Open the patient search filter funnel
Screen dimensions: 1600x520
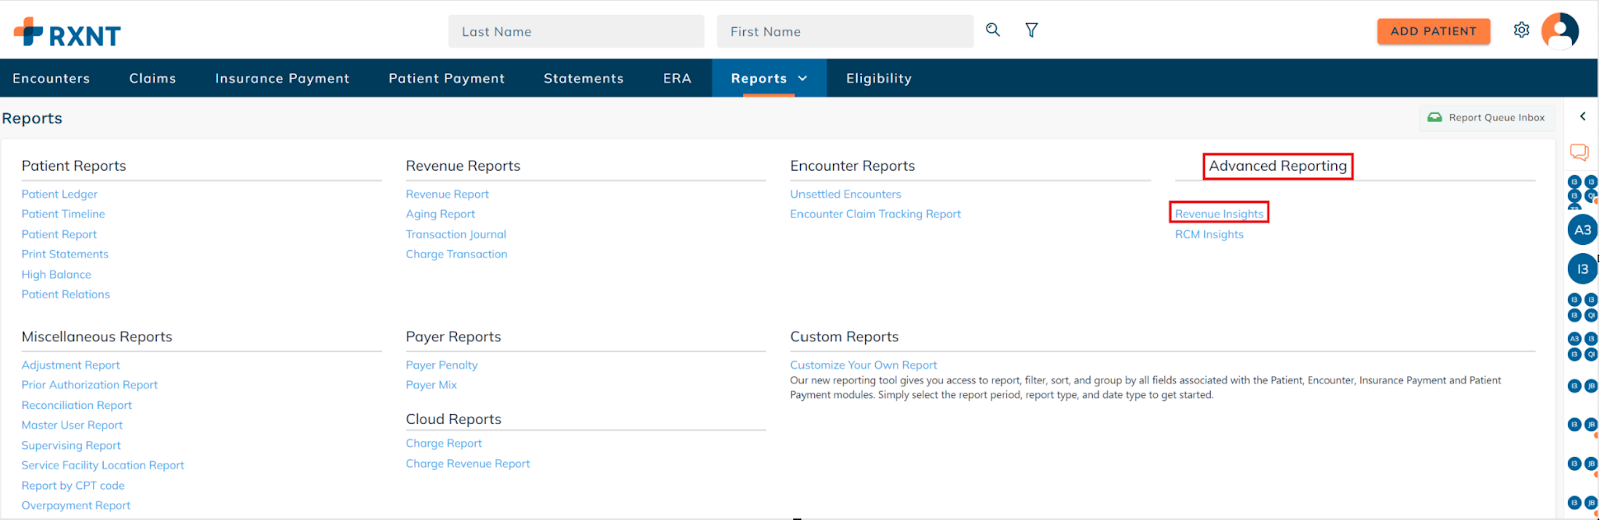pos(1031,30)
